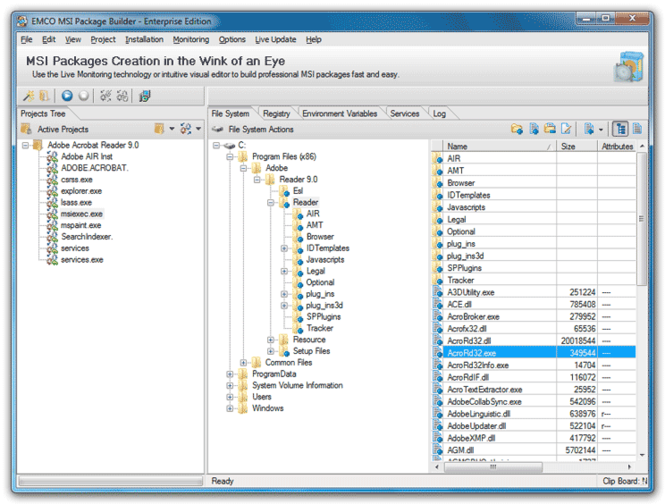Sort files by the Size column header
This screenshot has height=504, width=665.
577,146
